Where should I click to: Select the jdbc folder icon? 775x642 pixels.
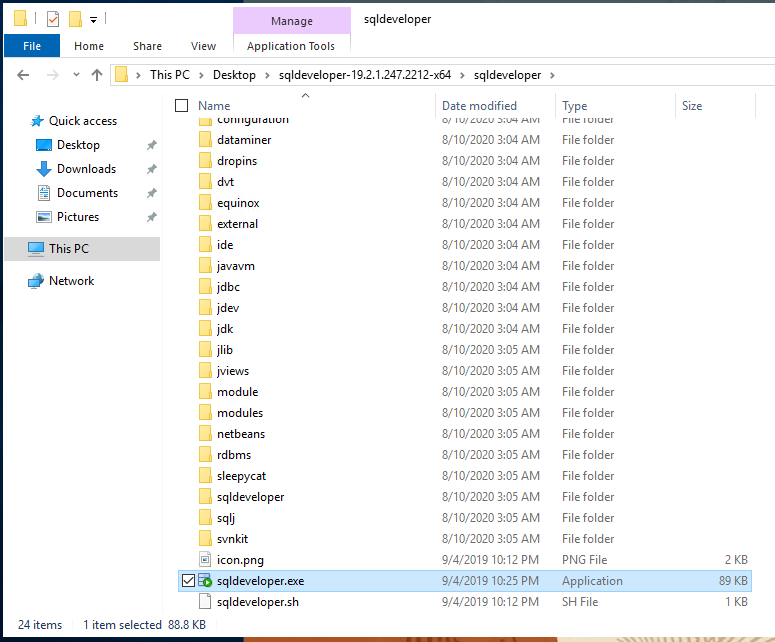[x=205, y=287]
